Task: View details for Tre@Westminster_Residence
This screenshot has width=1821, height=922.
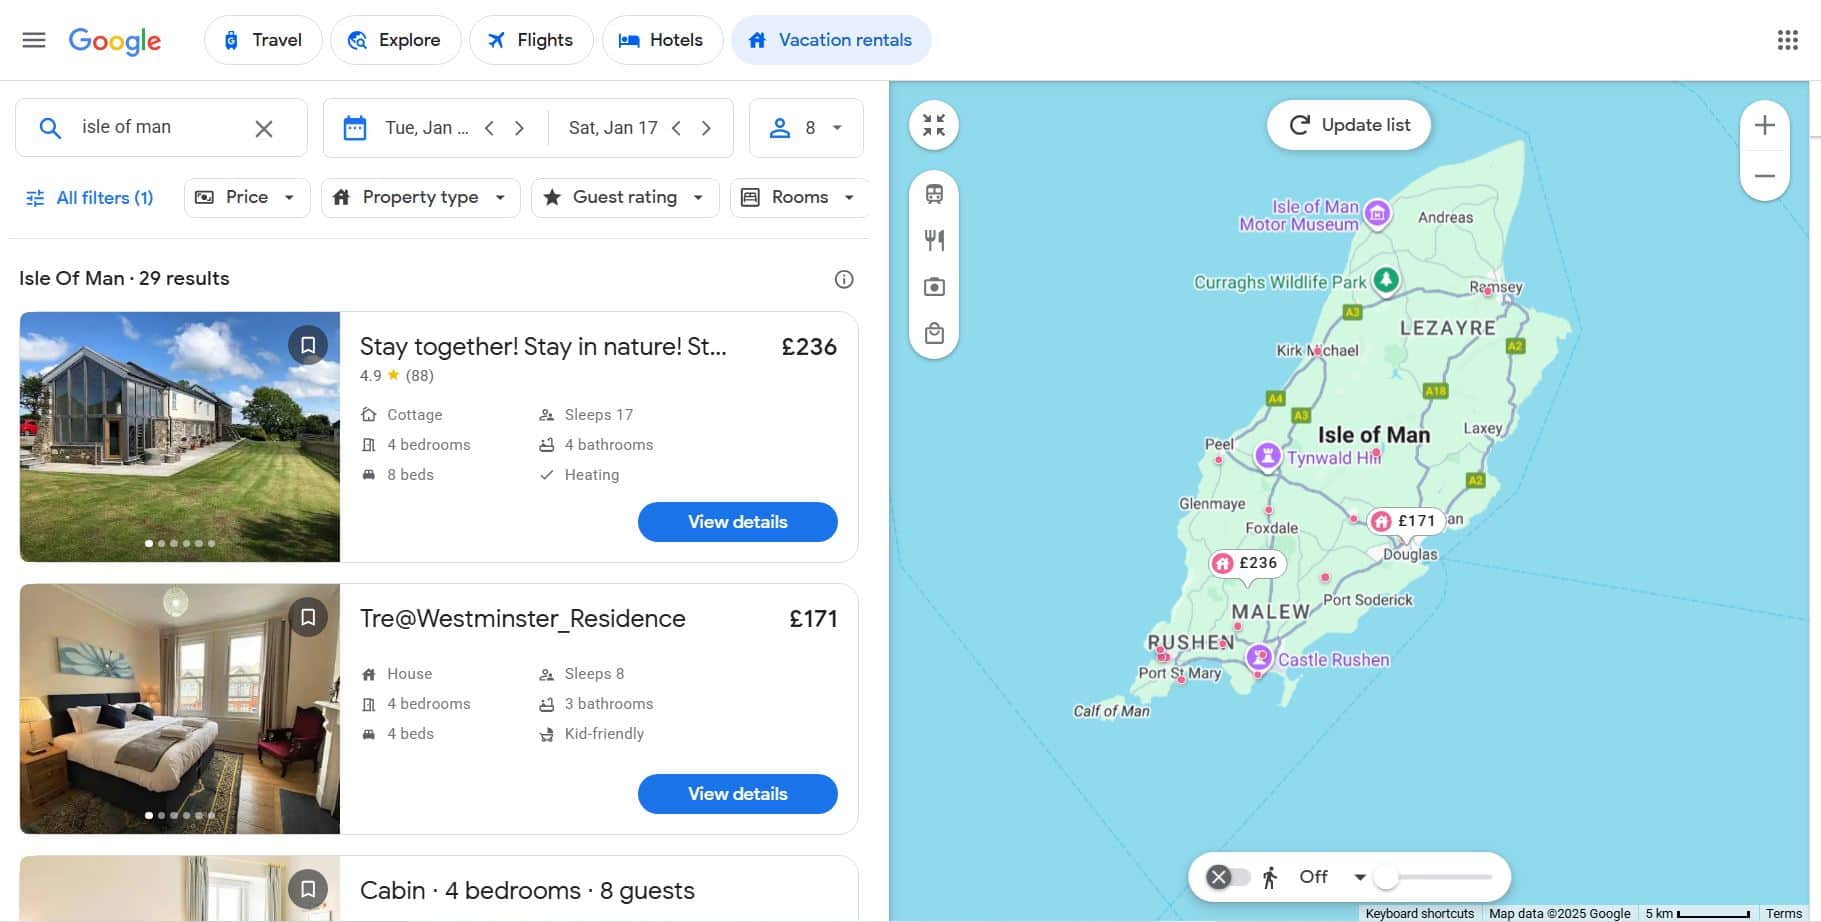Action: [x=738, y=794]
